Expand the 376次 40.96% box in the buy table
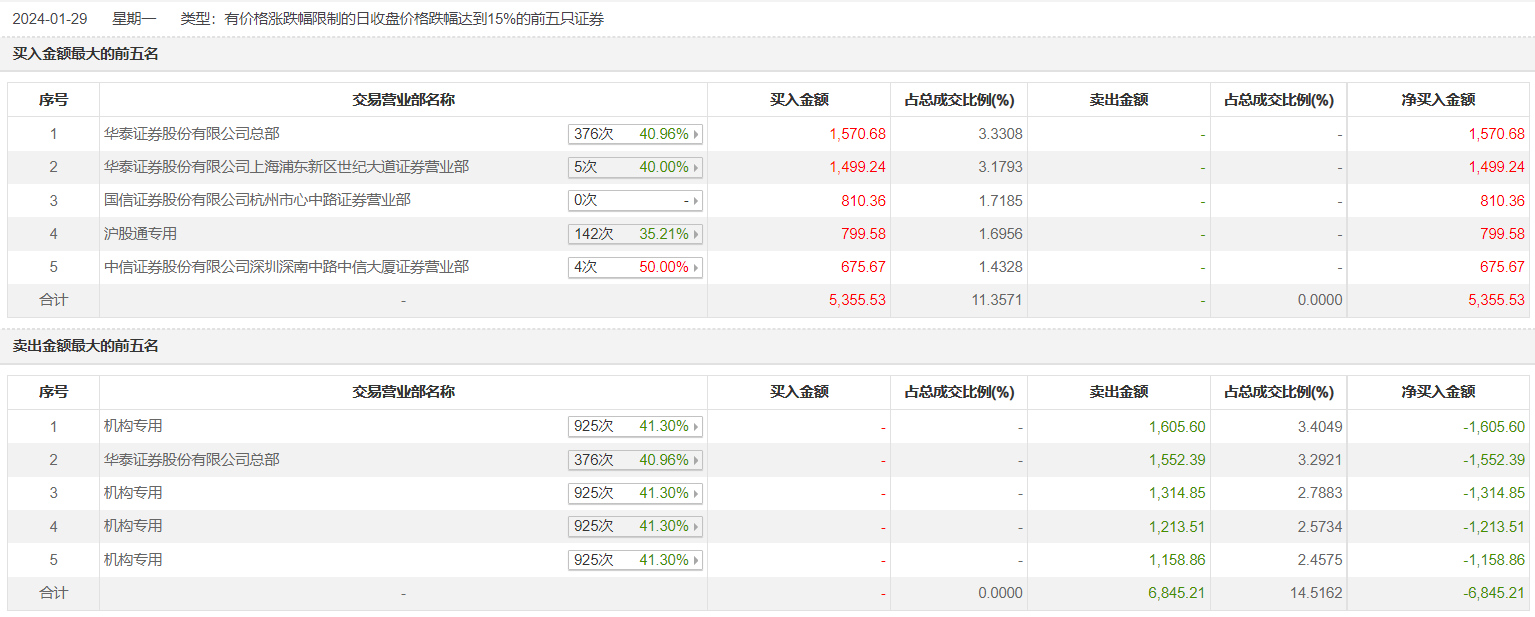The height and width of the screenshot is (617, 1535). pyautogui.click(x=635, y=134)
